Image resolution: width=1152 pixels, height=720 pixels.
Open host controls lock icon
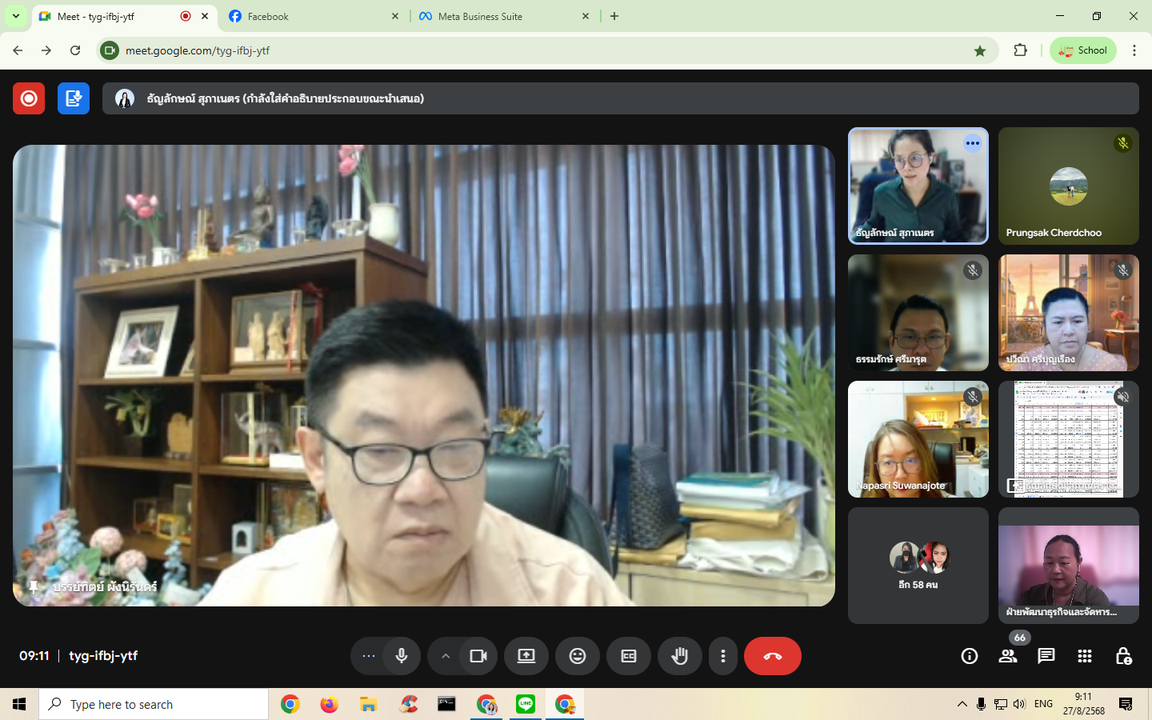tap(1123, 656)
